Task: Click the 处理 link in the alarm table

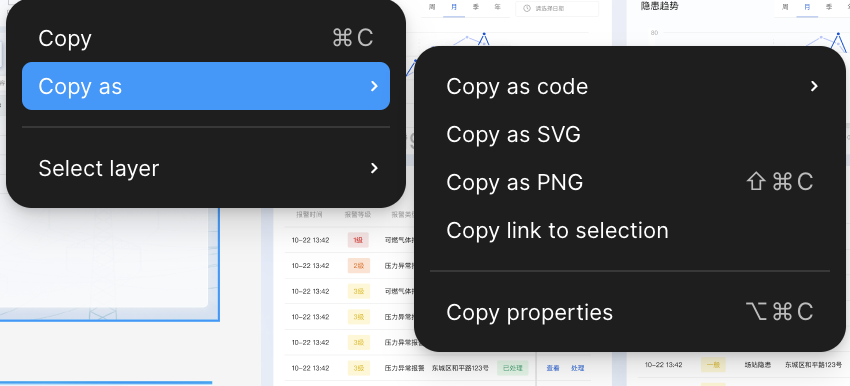Action: (577, 368)
